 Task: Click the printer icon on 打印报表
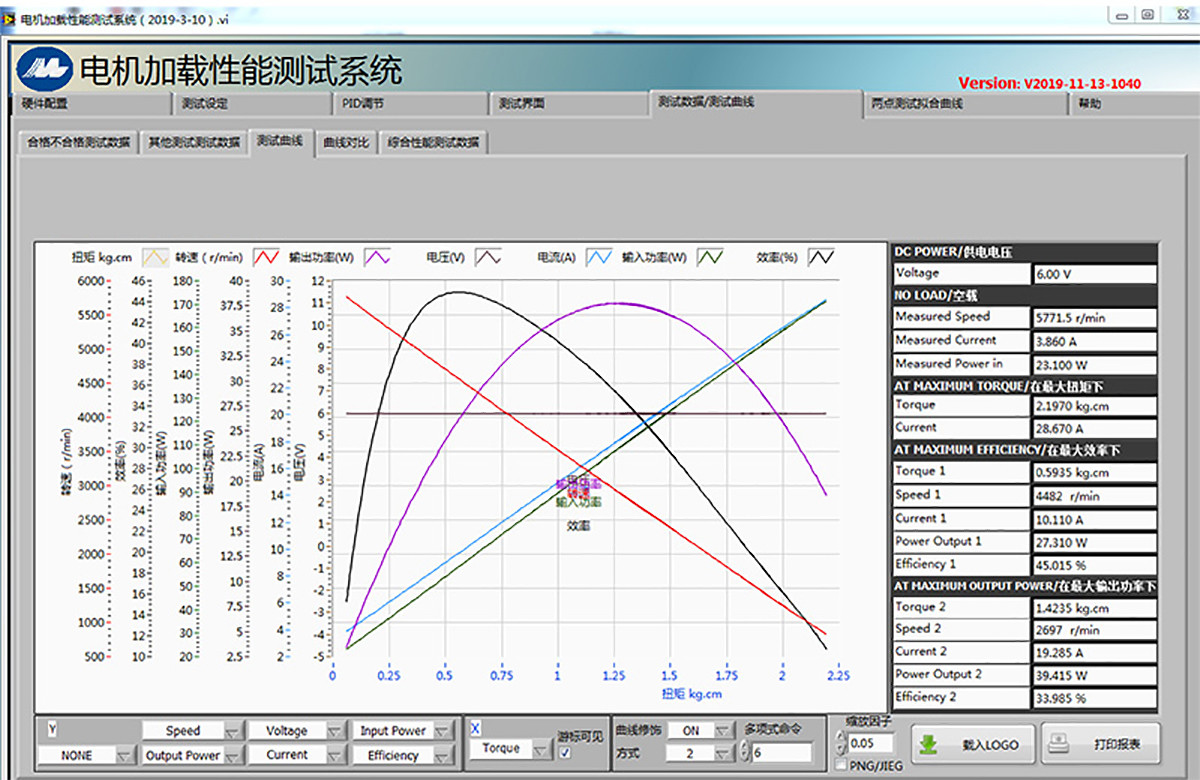point(1060,745)
